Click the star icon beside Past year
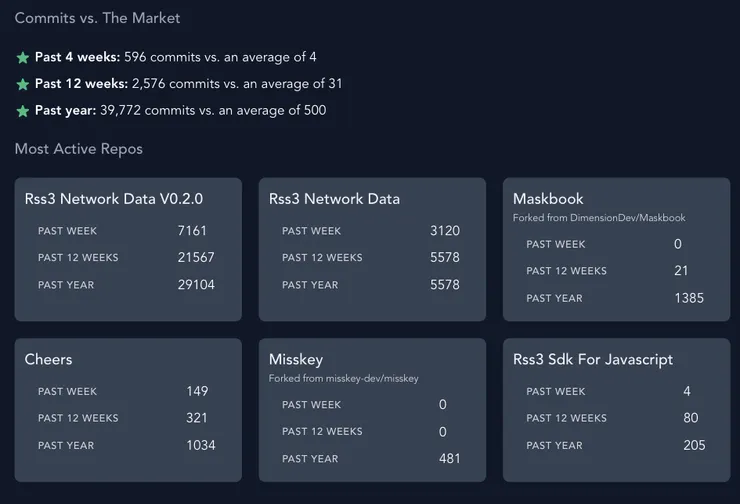This screenshot has width=740, height=504. [23, 112]
